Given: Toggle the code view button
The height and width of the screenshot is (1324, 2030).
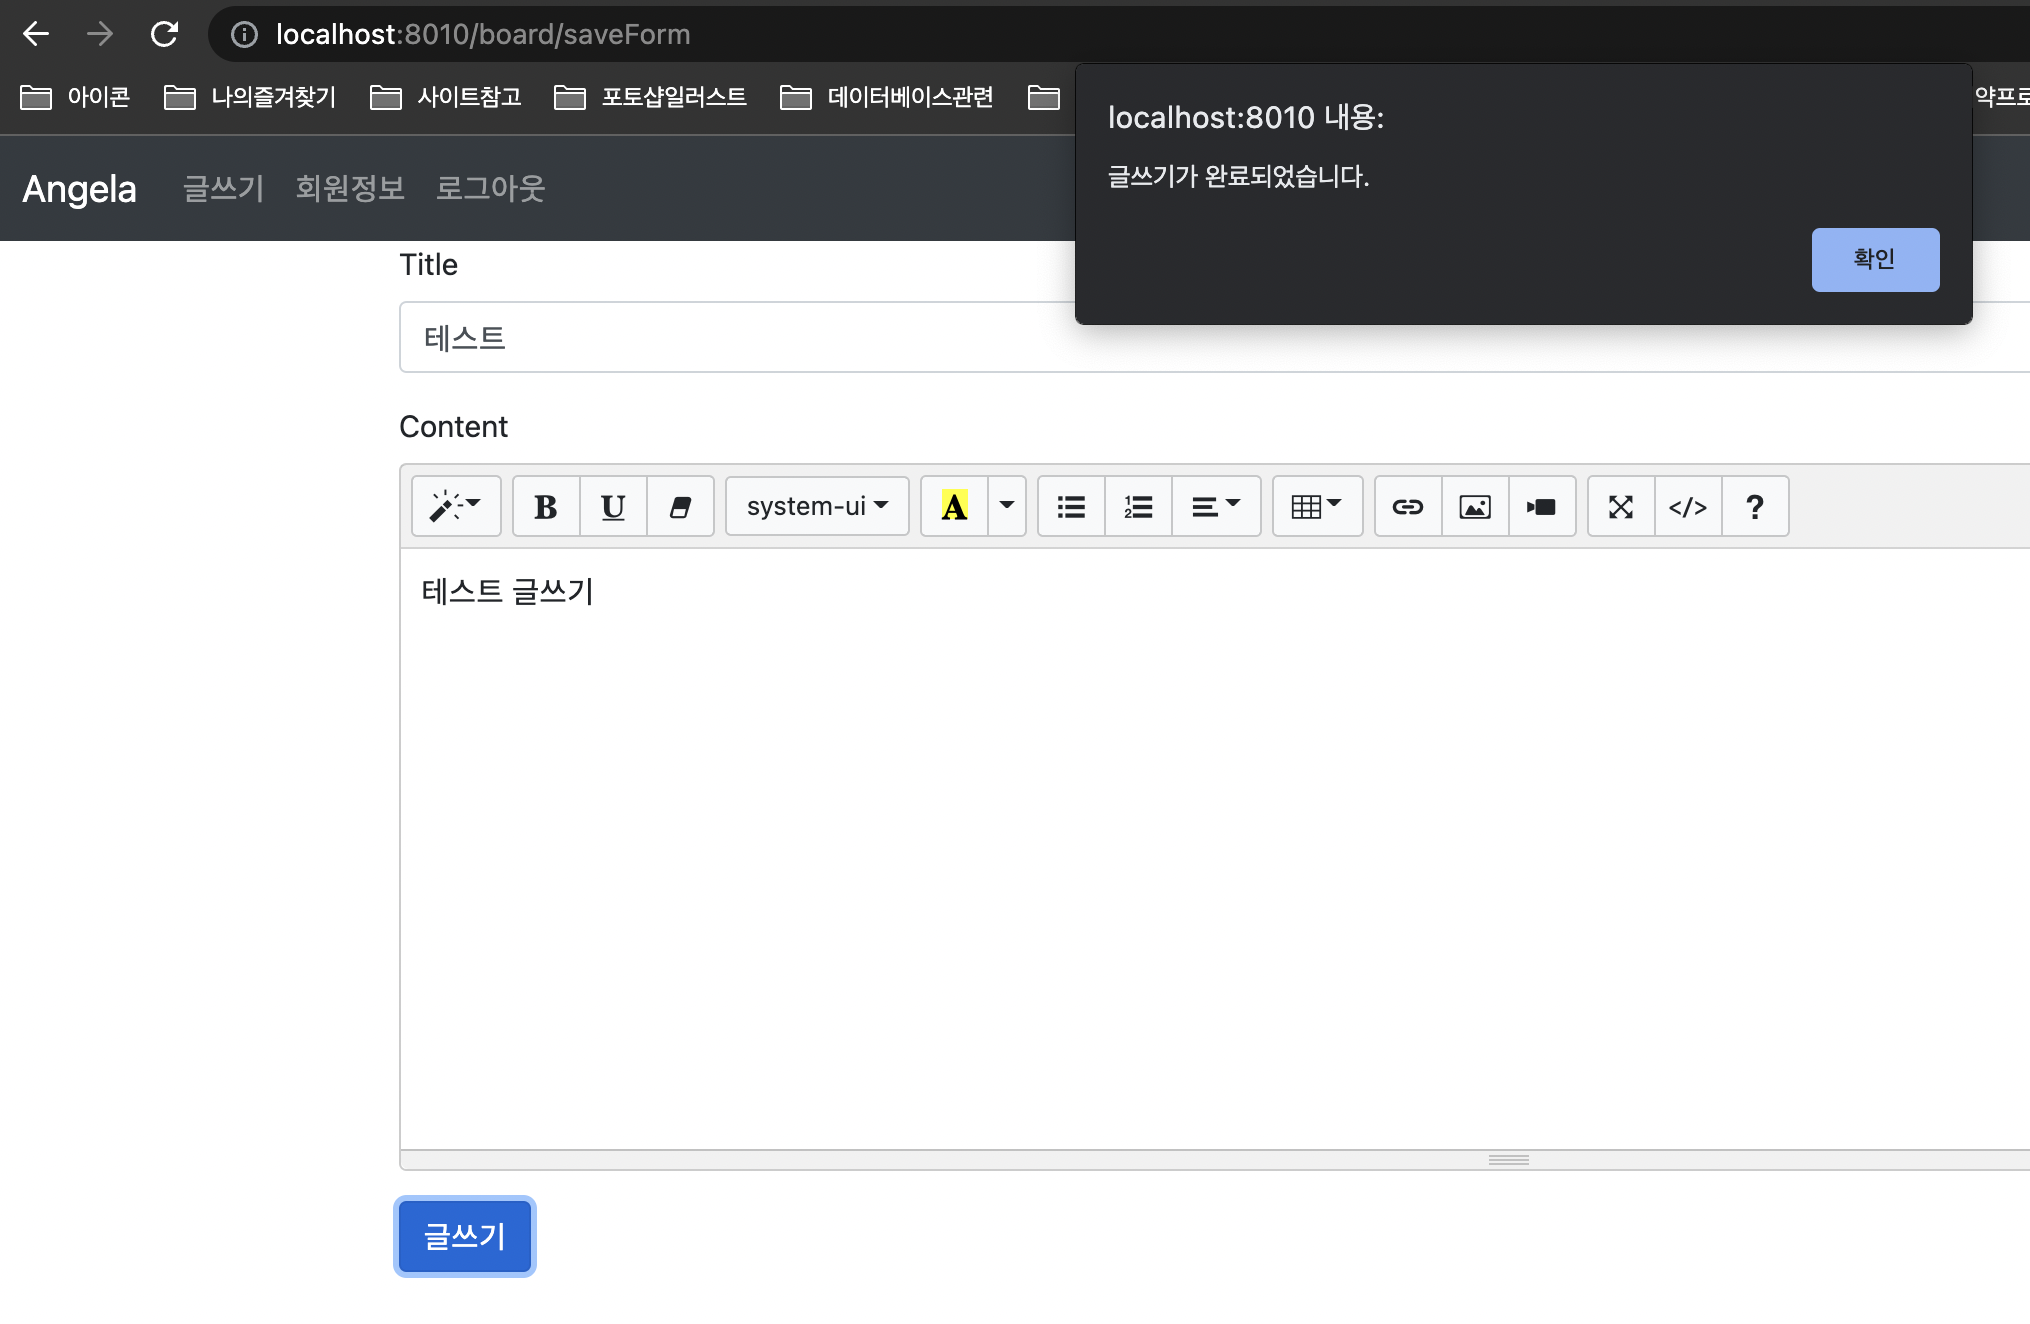Looking at the screenshot, I should (1688, 506).
